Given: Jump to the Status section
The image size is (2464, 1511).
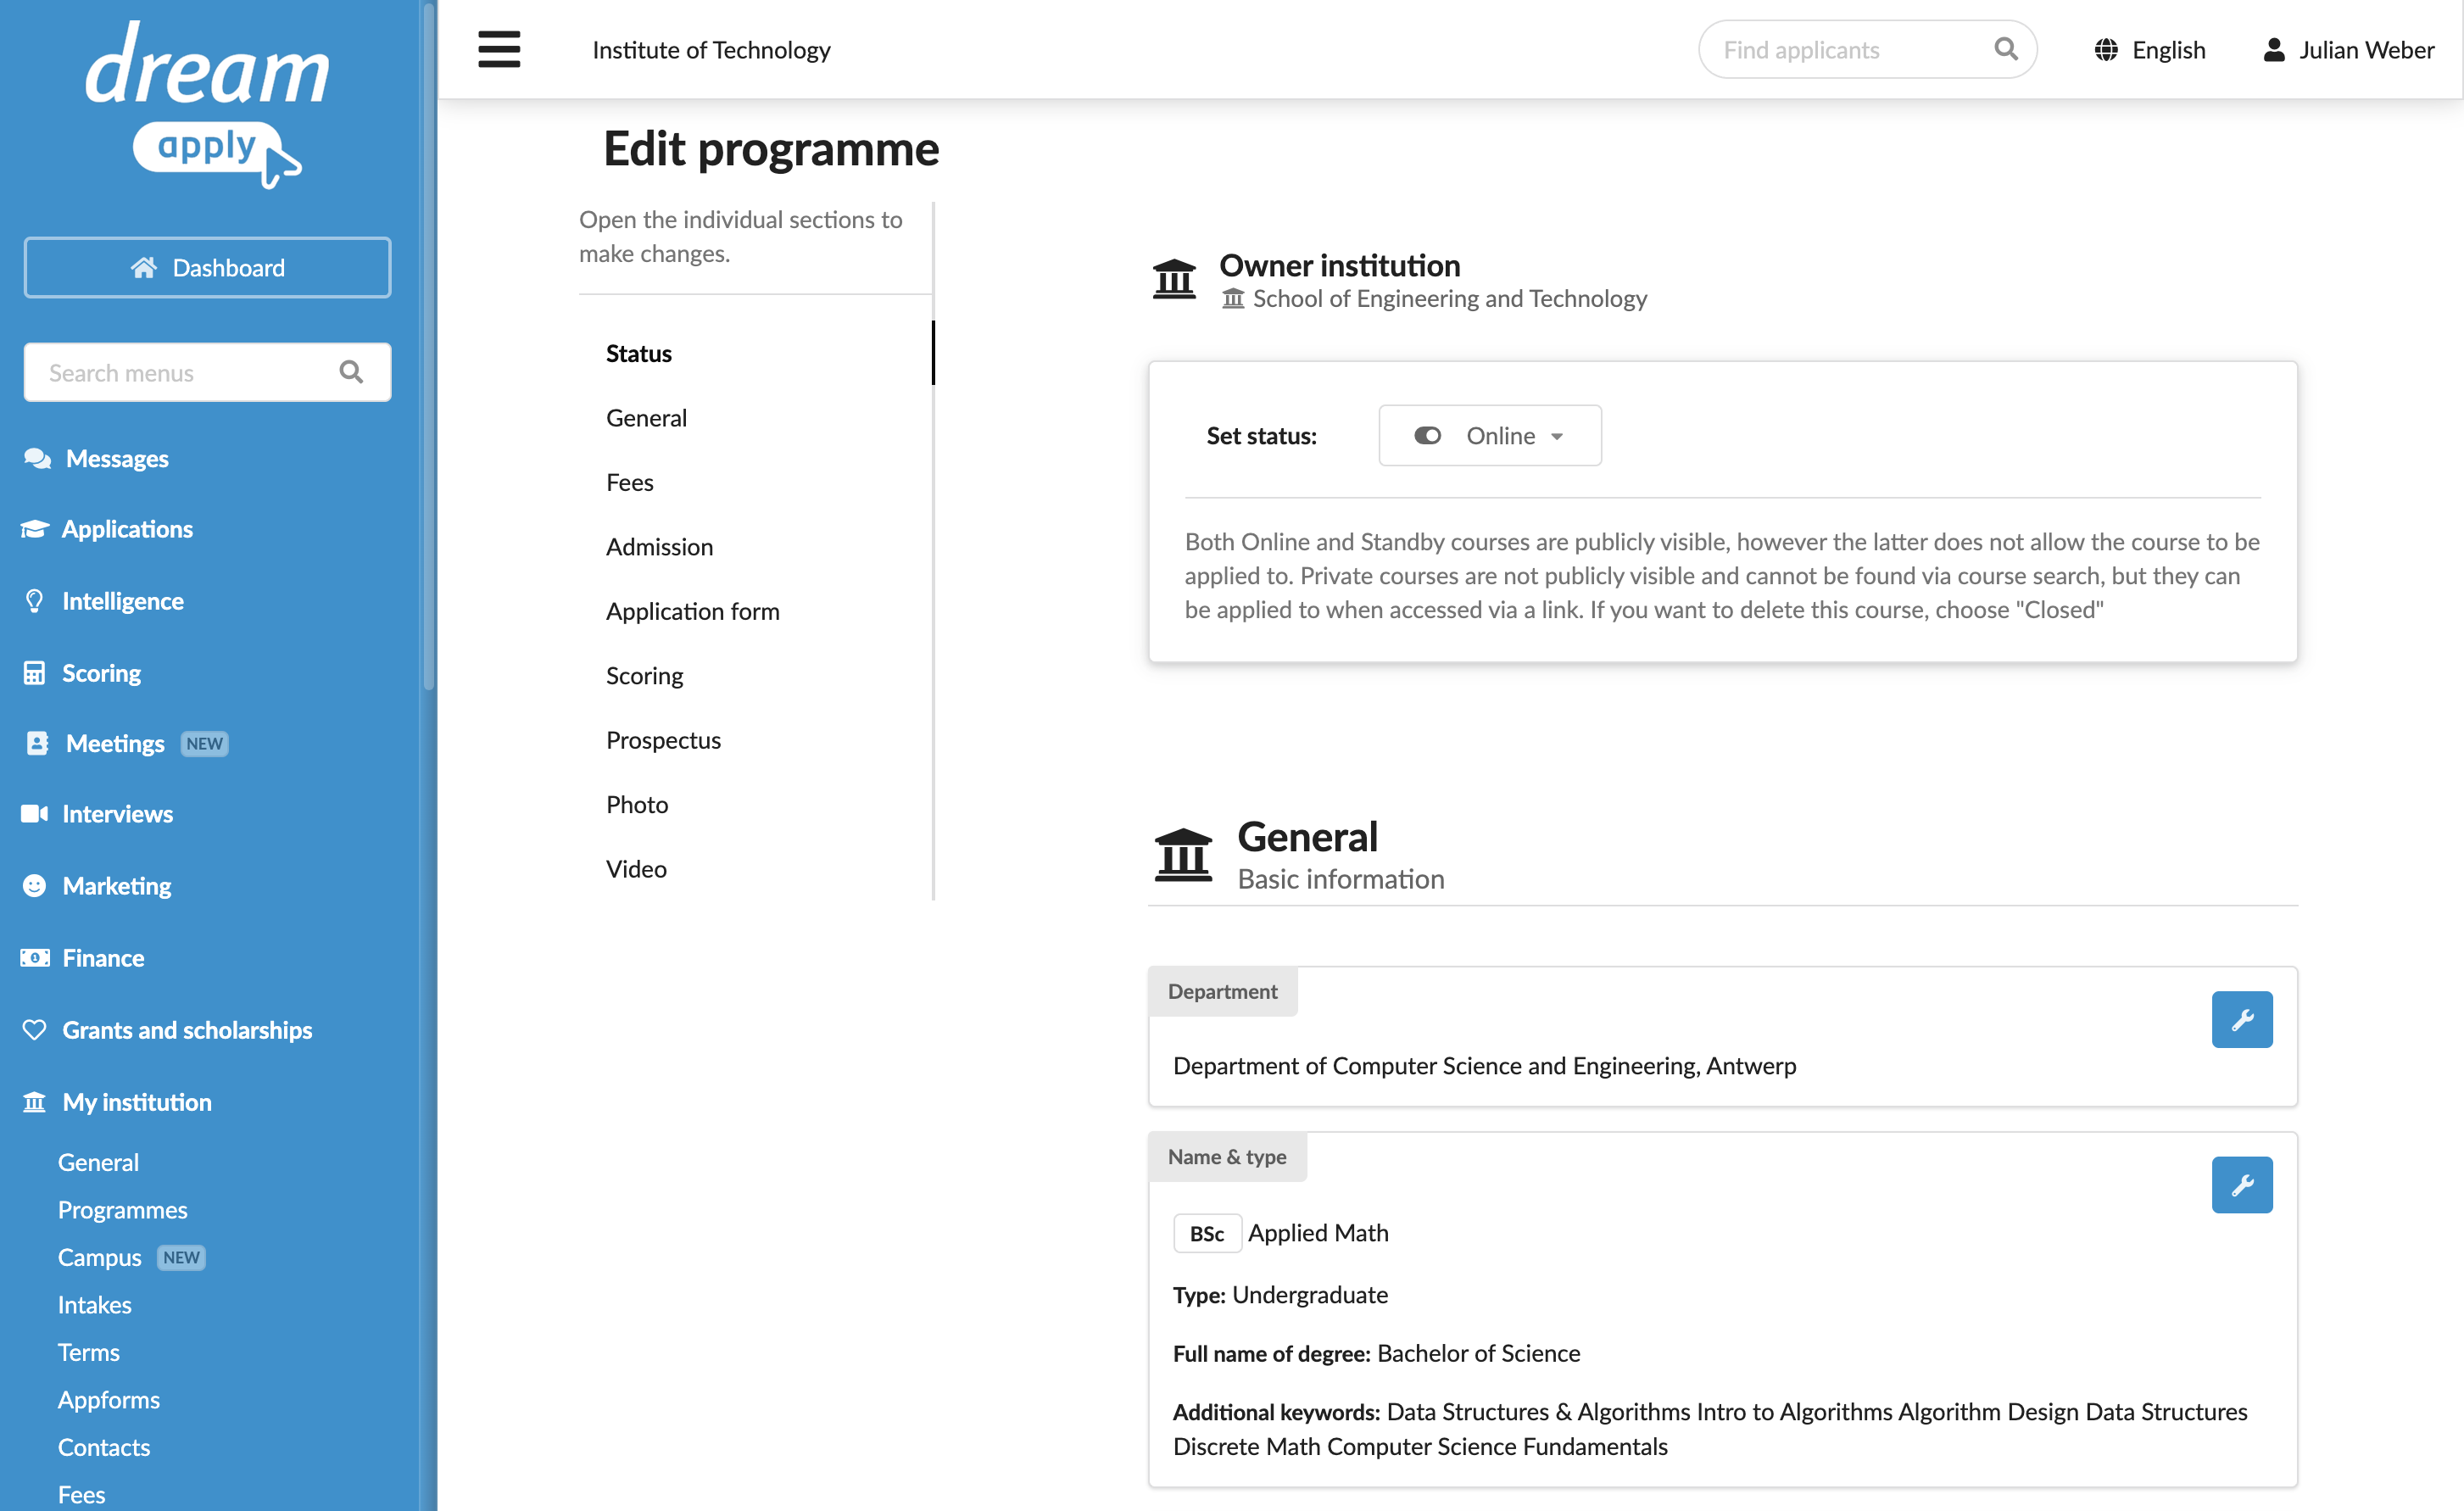Looking at the screenshot, I should [639, 353].
